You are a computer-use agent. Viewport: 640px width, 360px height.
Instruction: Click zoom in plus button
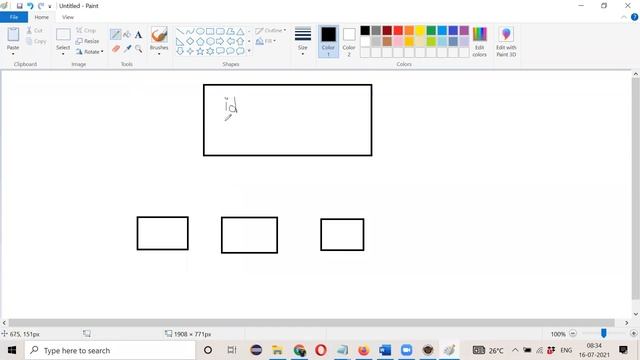point(633,334)
